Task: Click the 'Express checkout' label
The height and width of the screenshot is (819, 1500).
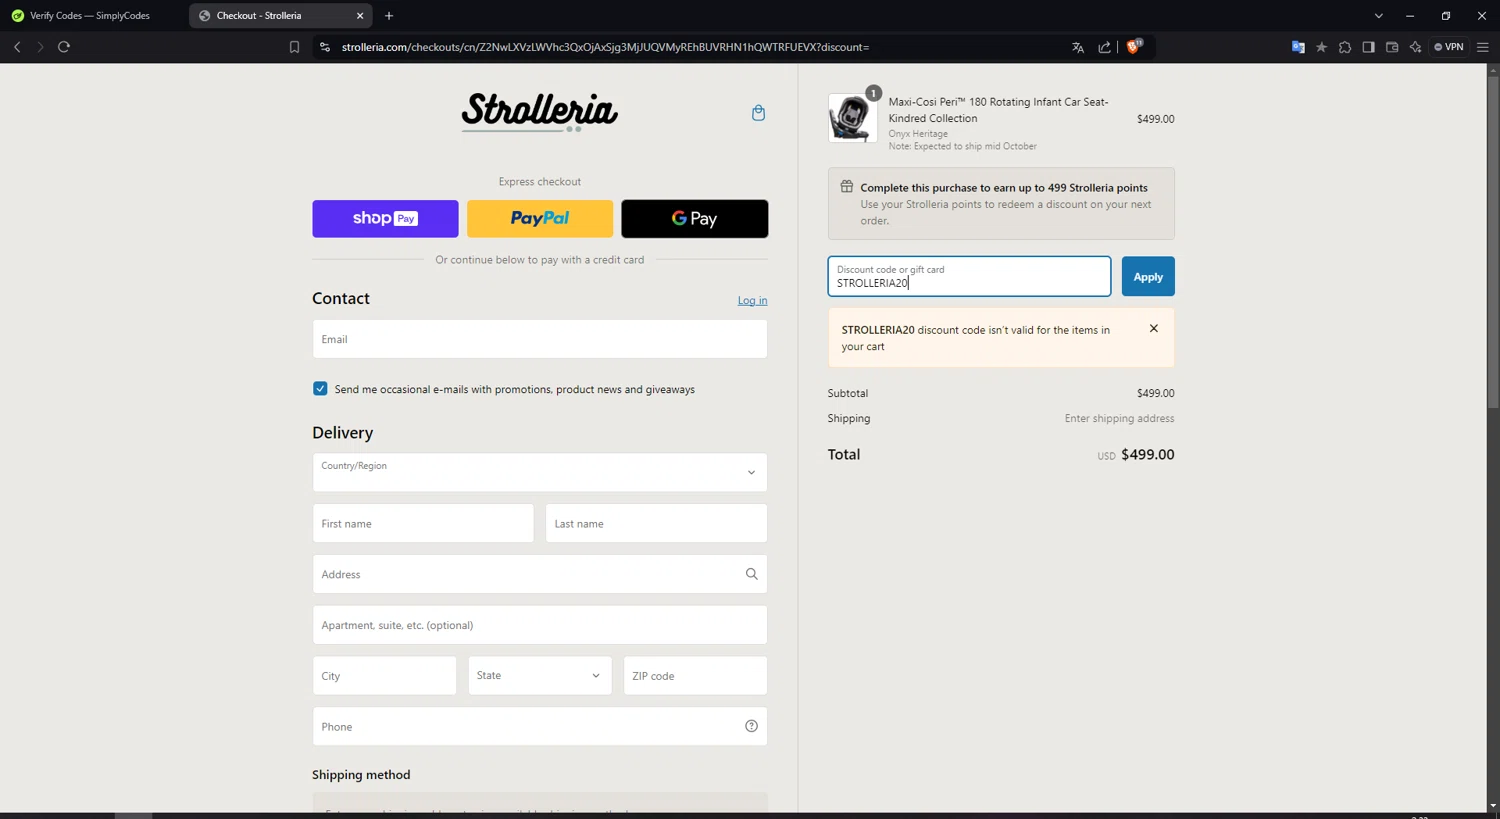Action: coord(540,182)
